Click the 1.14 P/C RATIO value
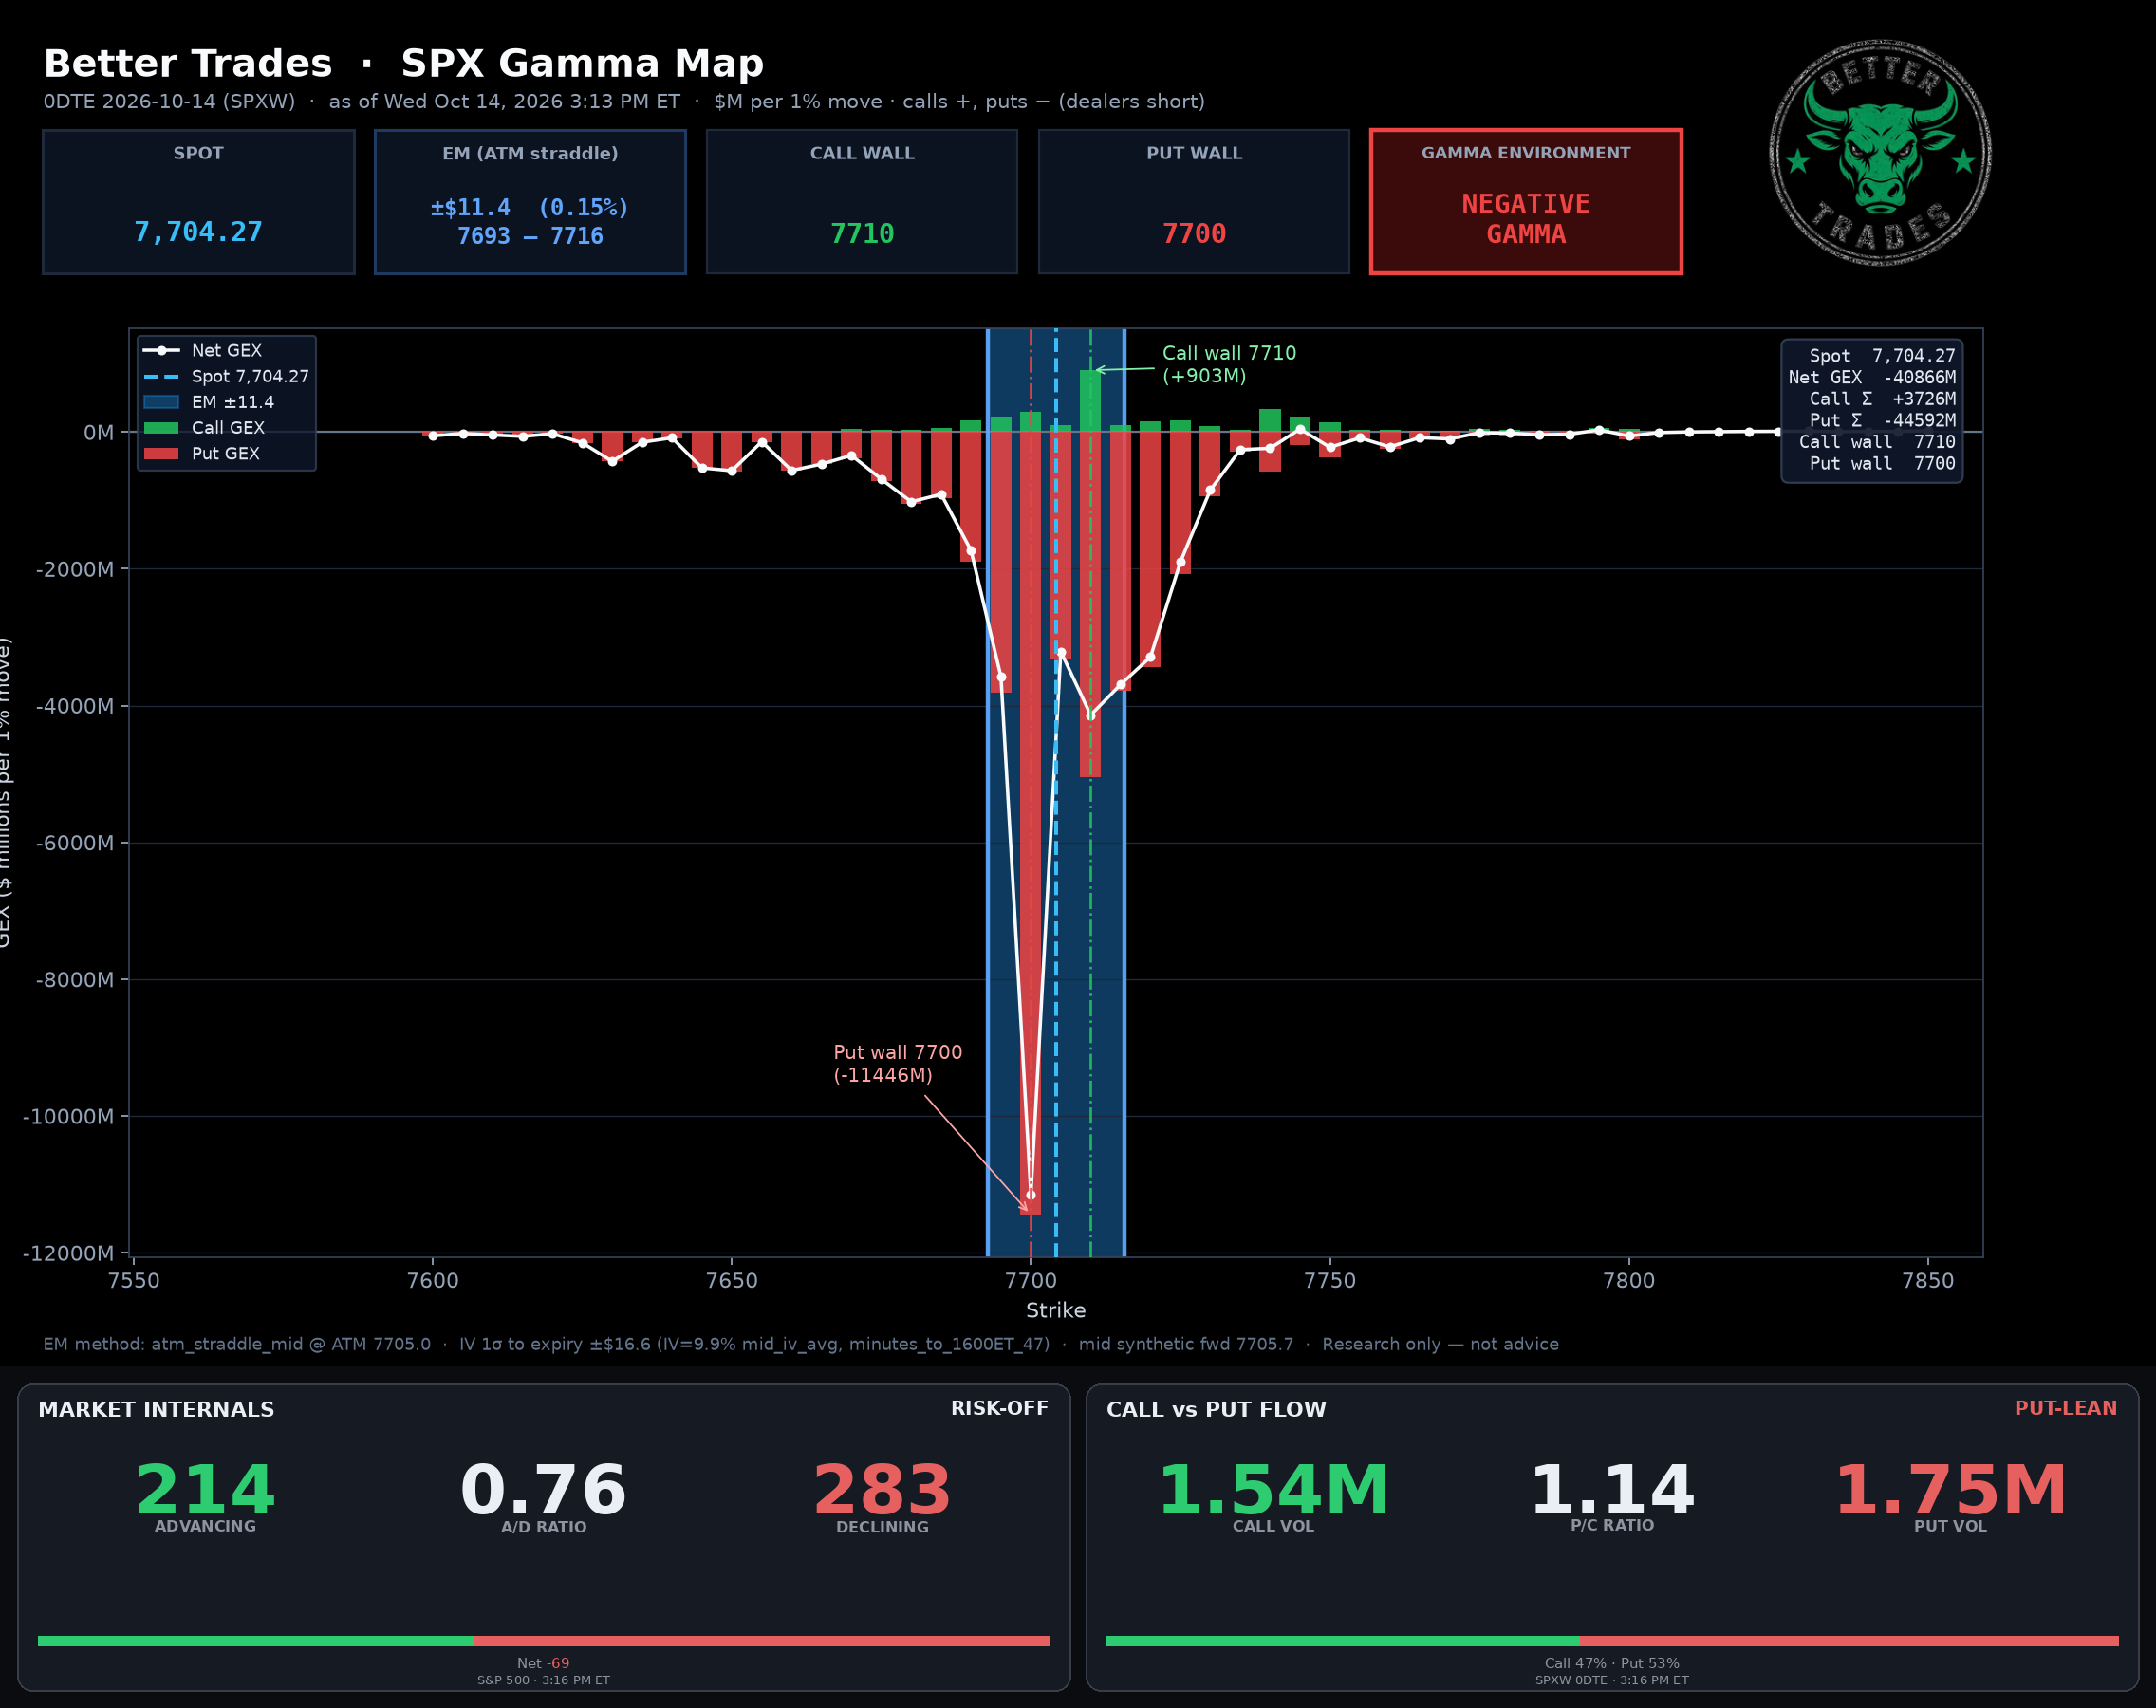2156x1708 pixels. (x=1612, y=1490)
